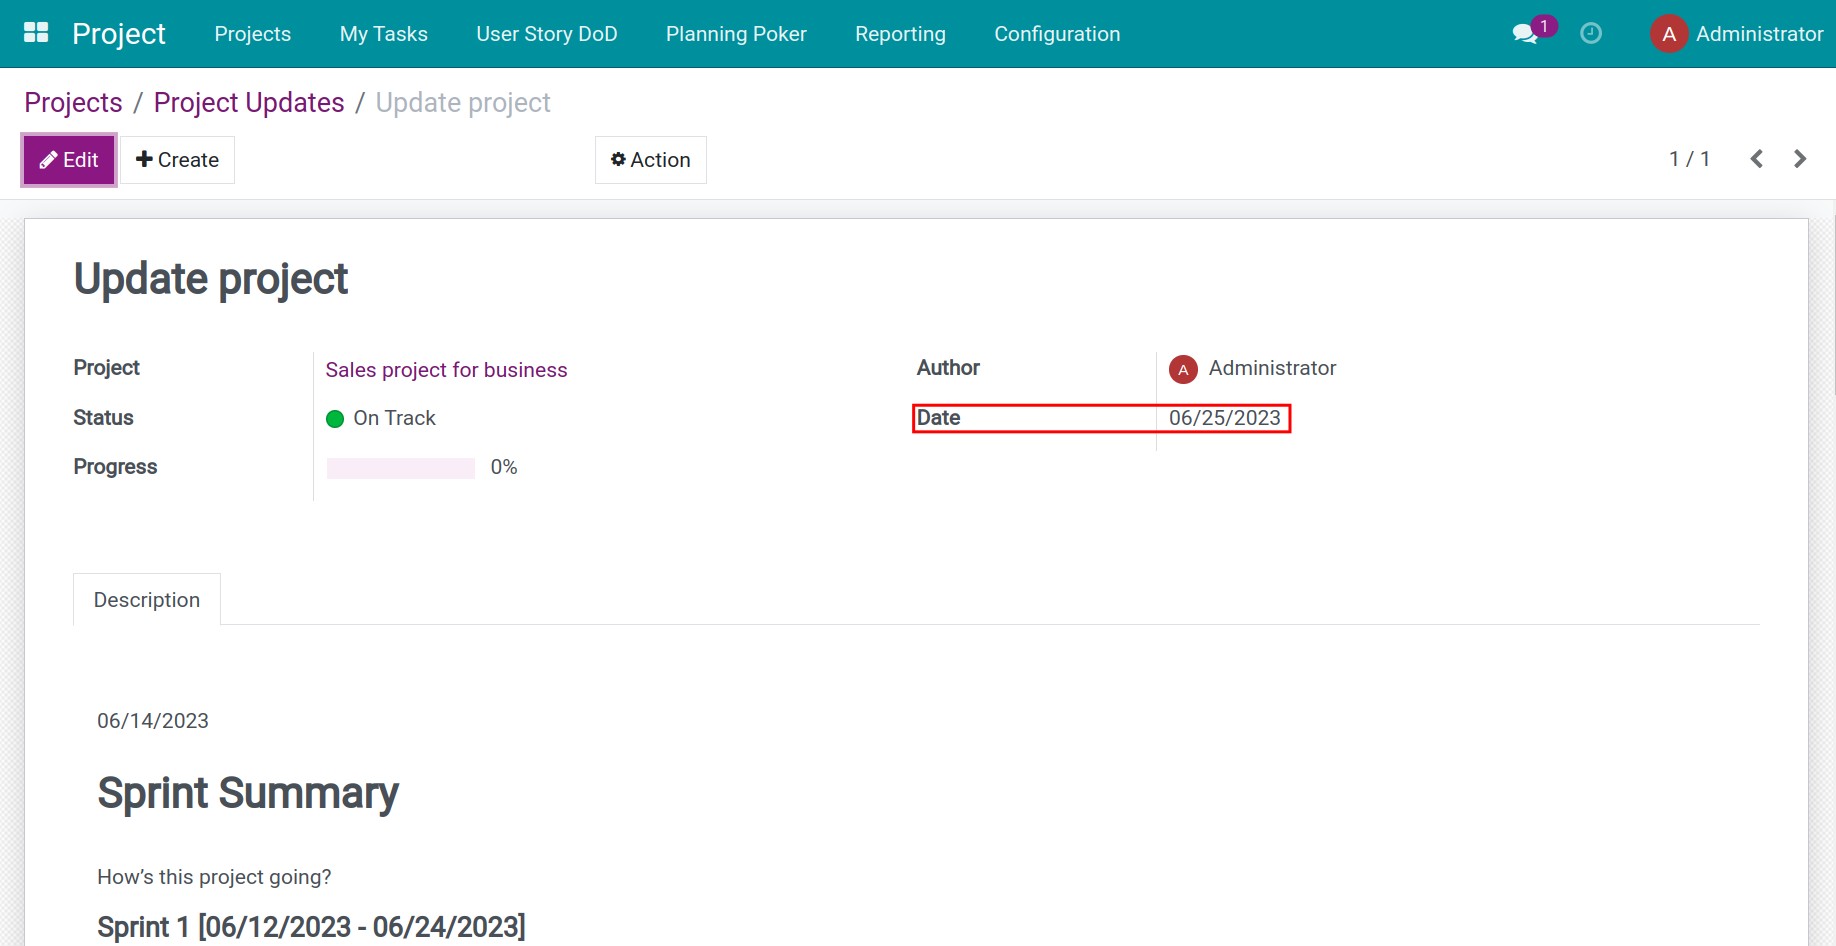
Task: Click the 0% progress bar
Action: click(400, 467)
